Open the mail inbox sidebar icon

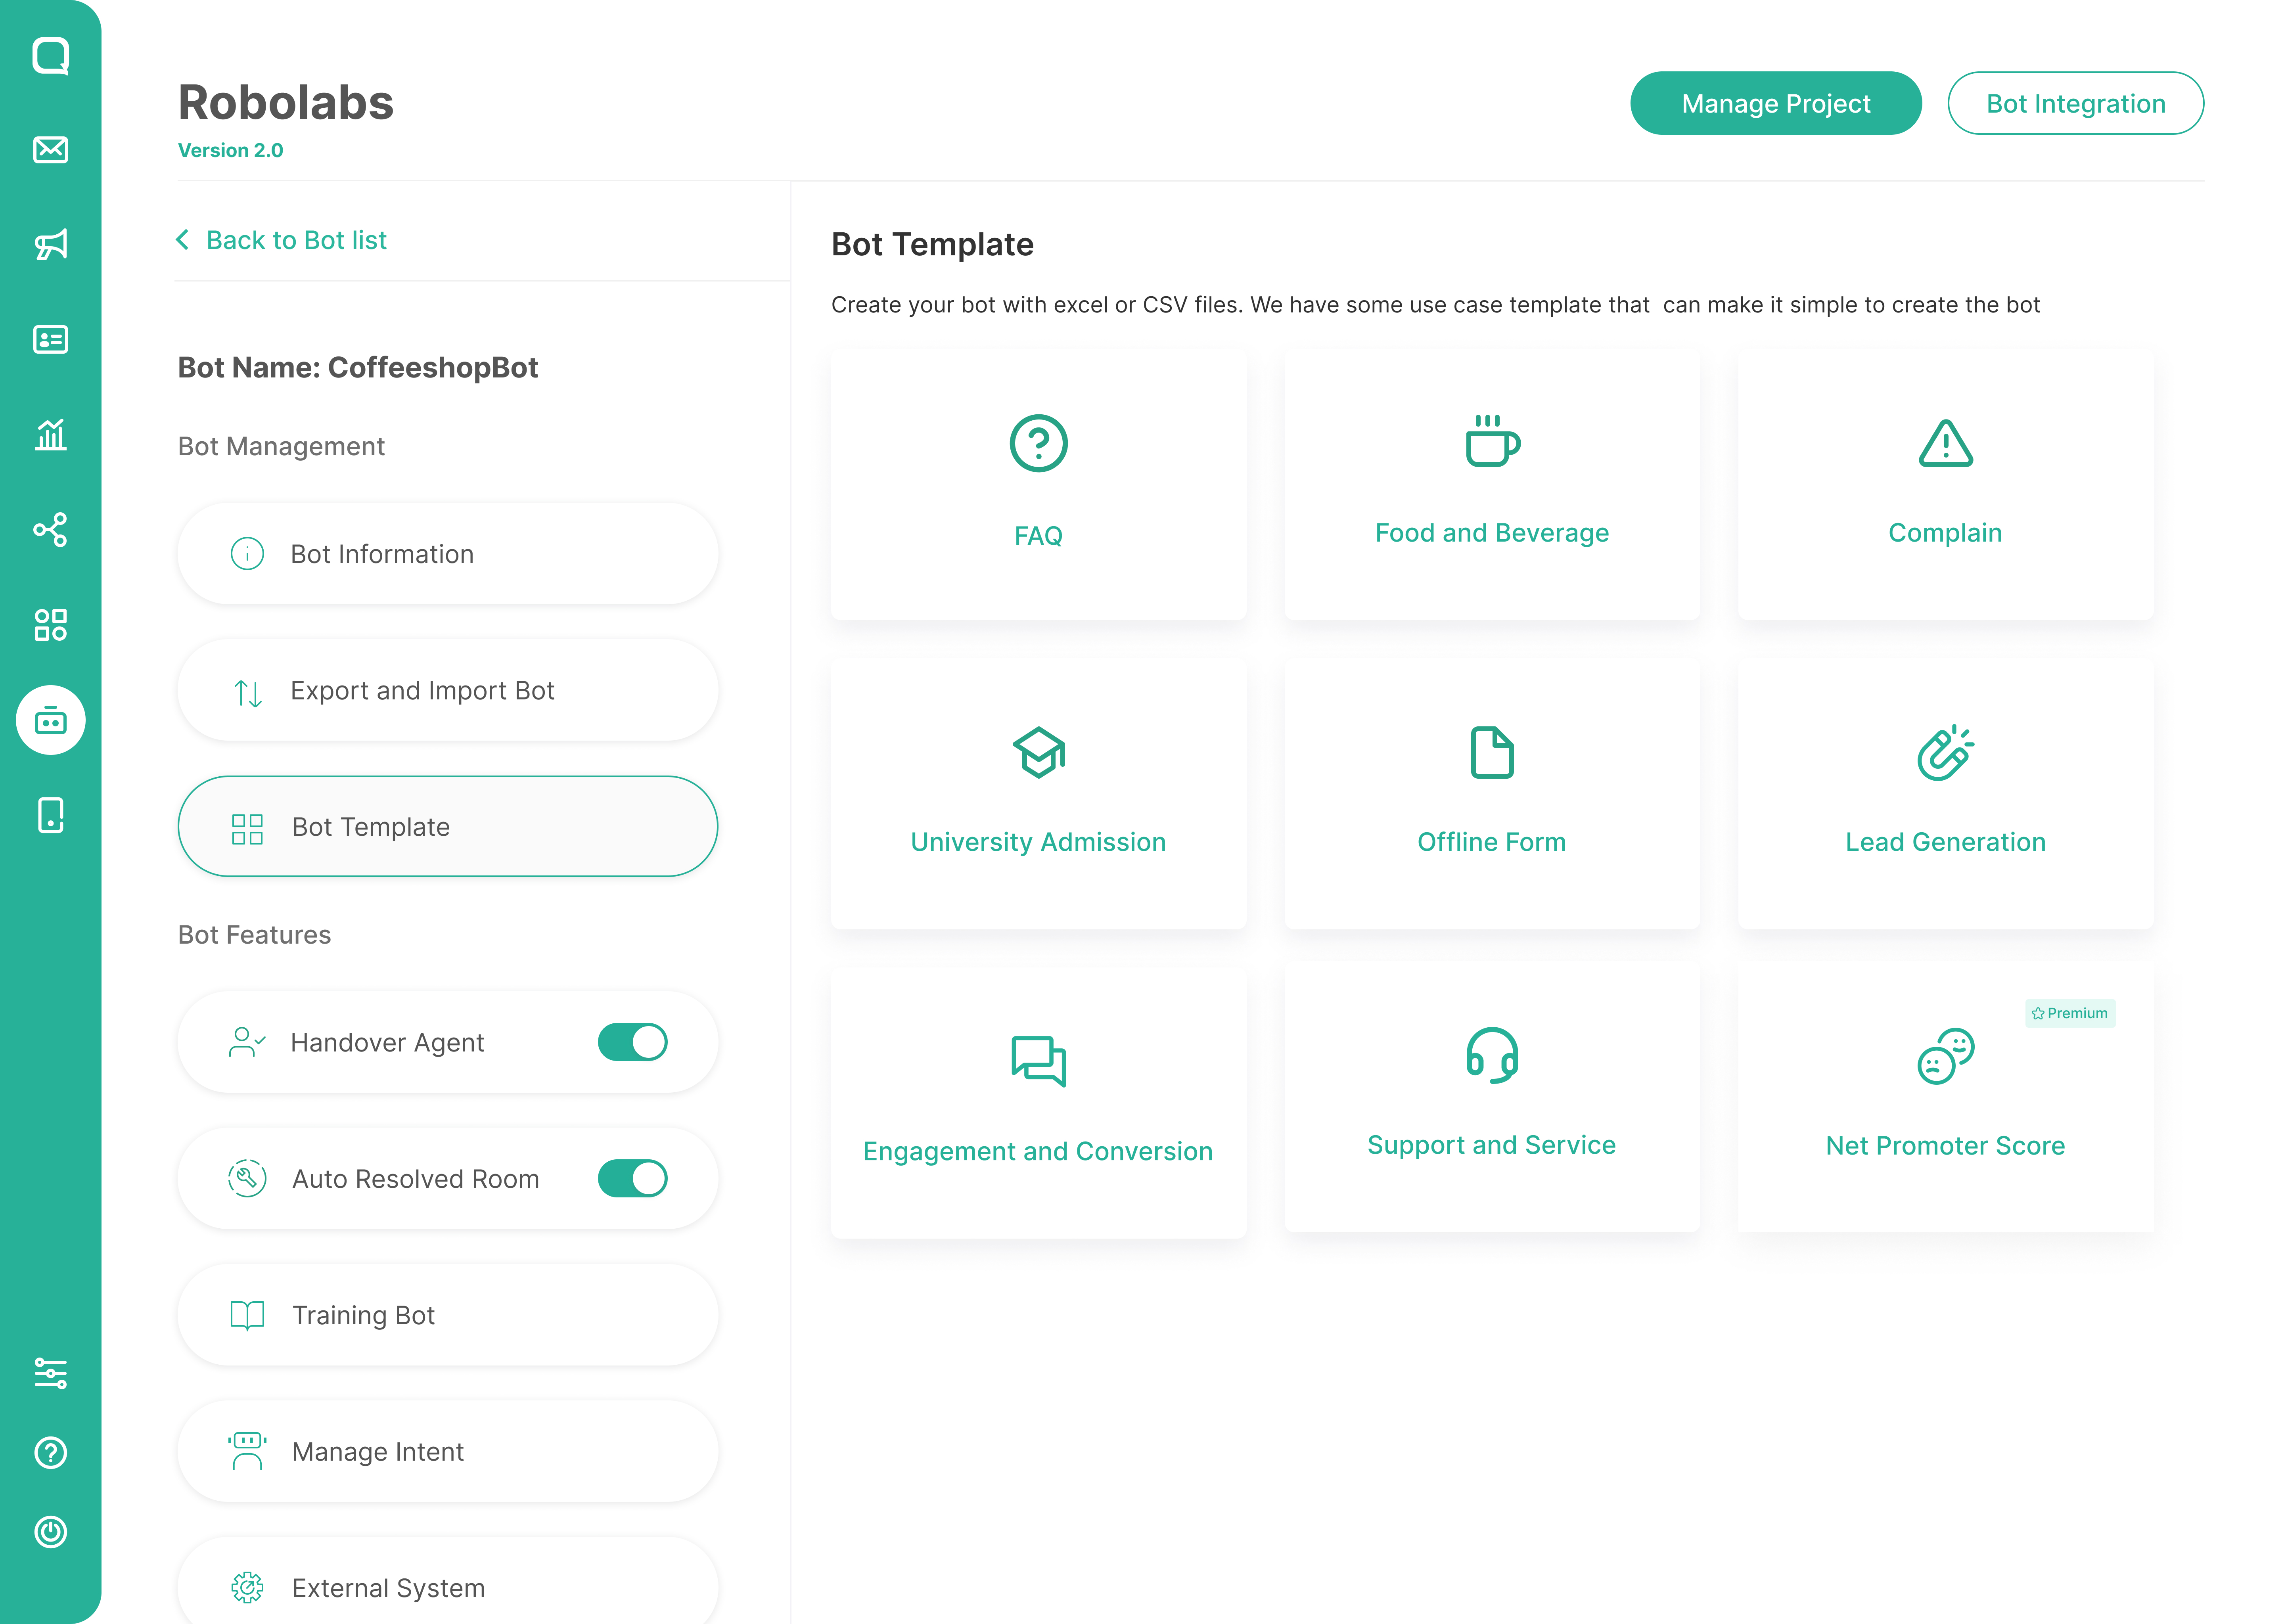(x=50, y=150)
